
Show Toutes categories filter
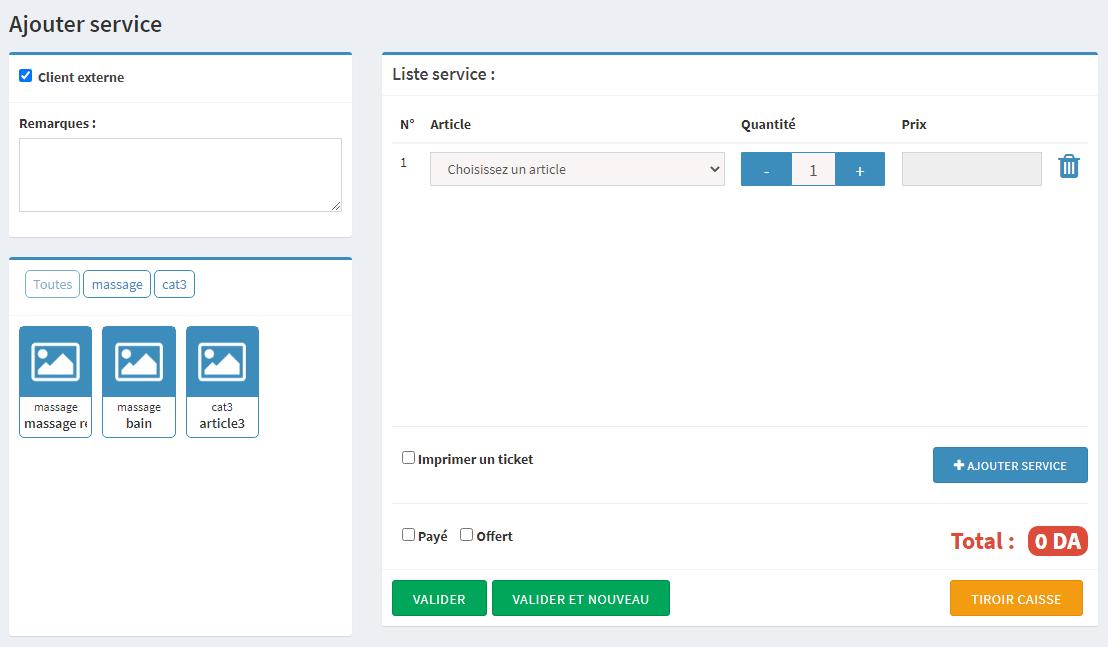pos(53,285)
